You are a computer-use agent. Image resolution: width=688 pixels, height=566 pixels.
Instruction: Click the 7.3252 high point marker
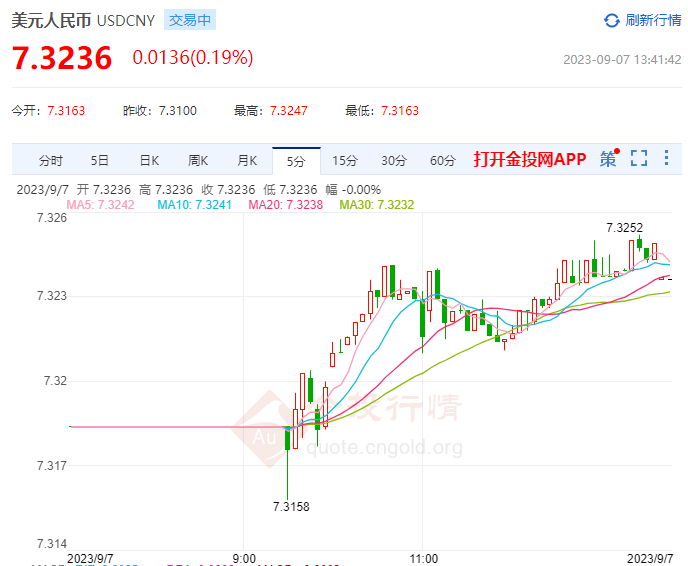(x=624, y=228)
